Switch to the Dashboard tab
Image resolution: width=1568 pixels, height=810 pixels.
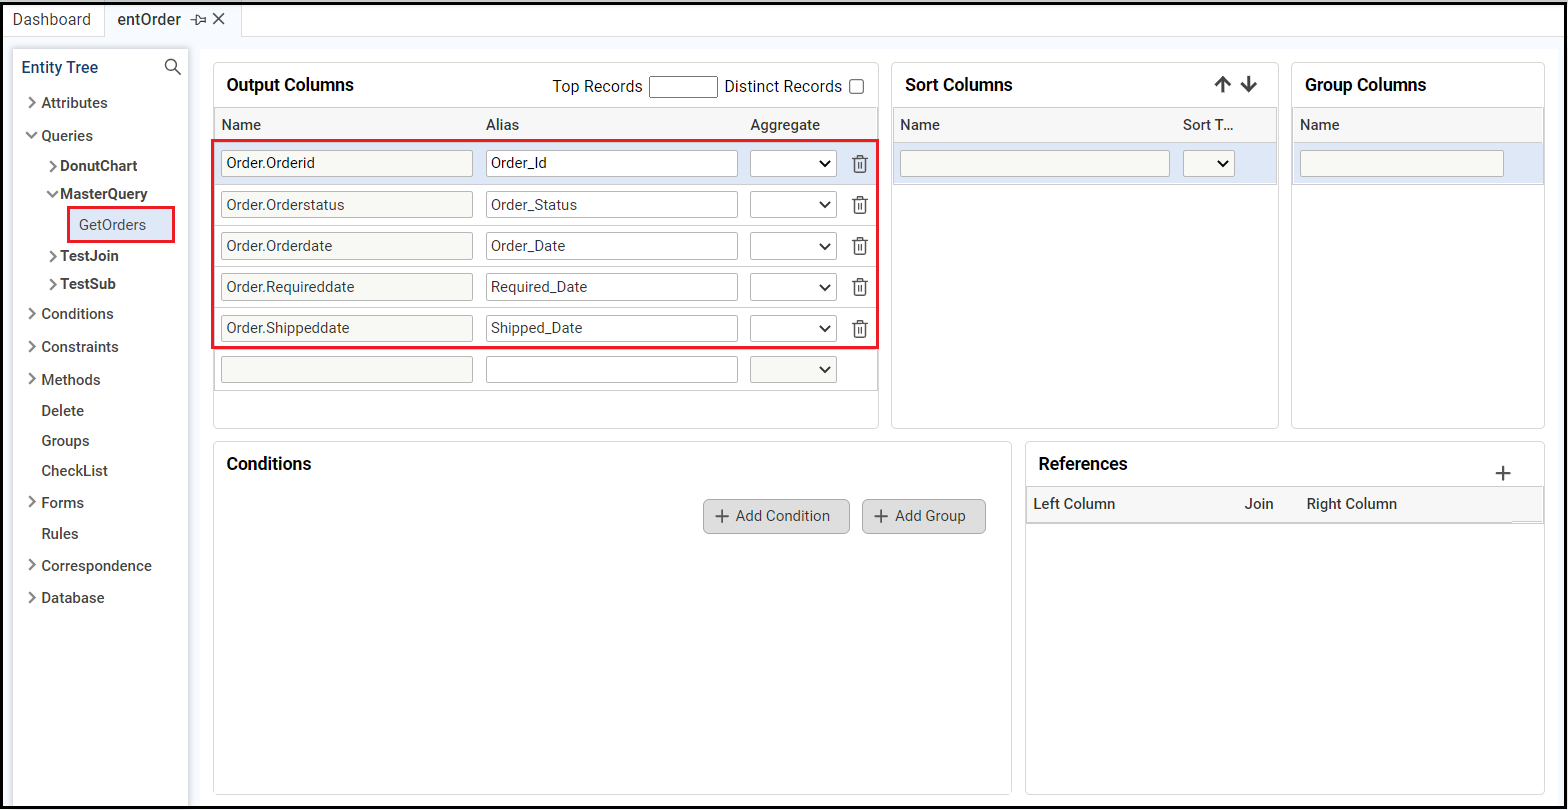point(52,20)
